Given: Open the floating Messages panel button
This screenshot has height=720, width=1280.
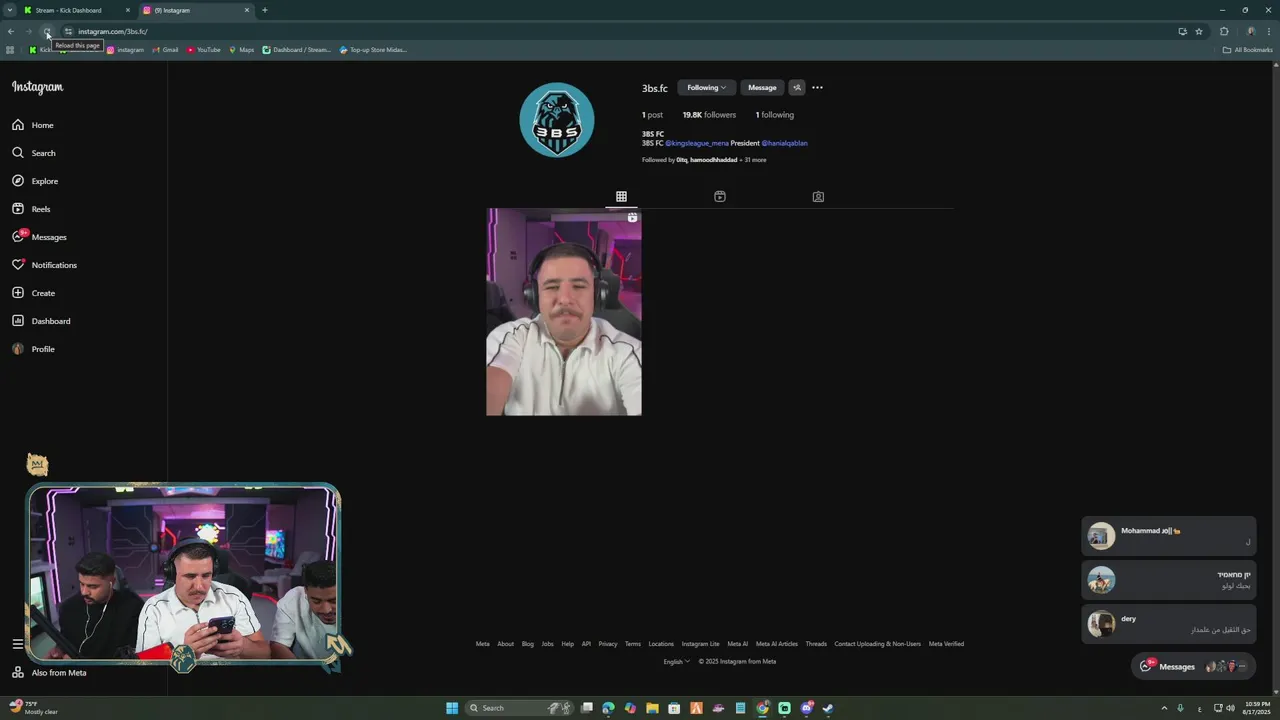Looking at the screenshot, I should click(x=1193, y=666).
